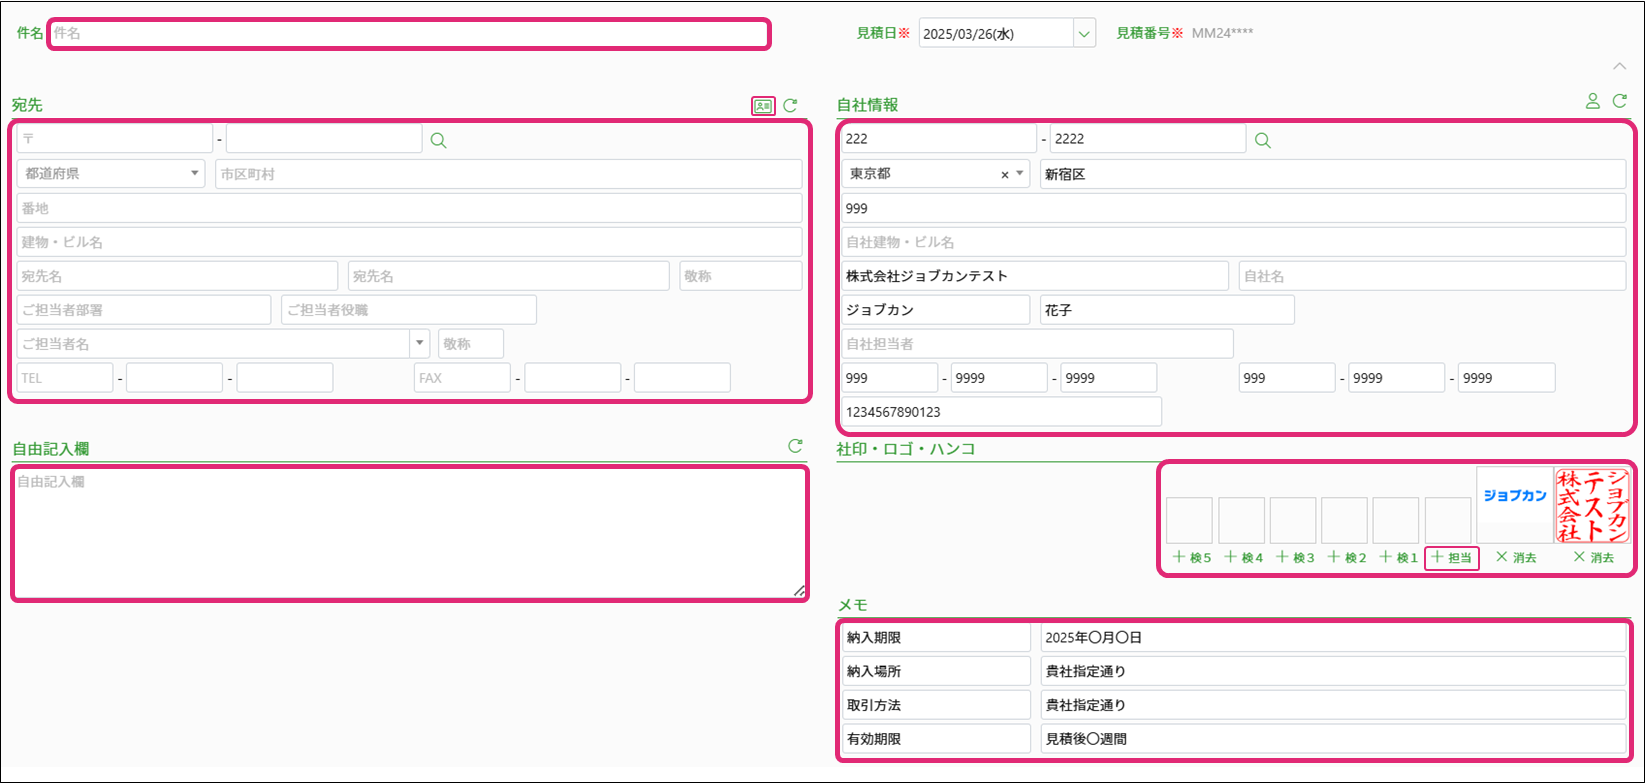
Task: Click the person icon in 自社情報 header
Action: 1592,101
